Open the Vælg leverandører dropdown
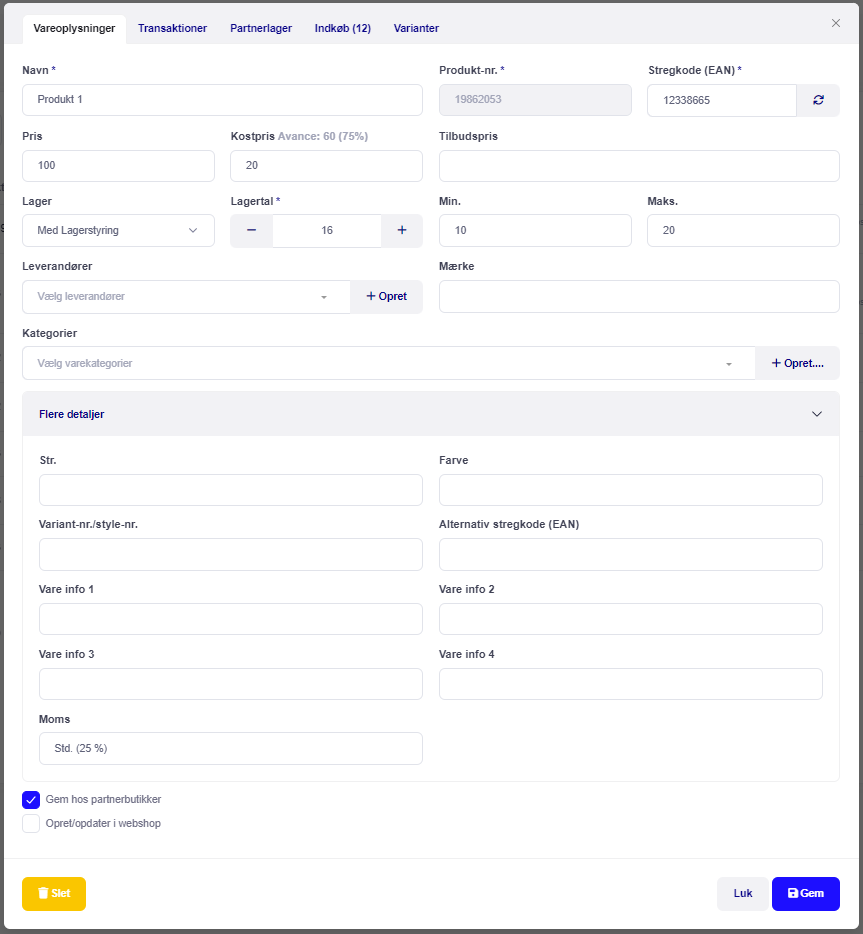Screen dimensions: 863x934 point(186,297)
